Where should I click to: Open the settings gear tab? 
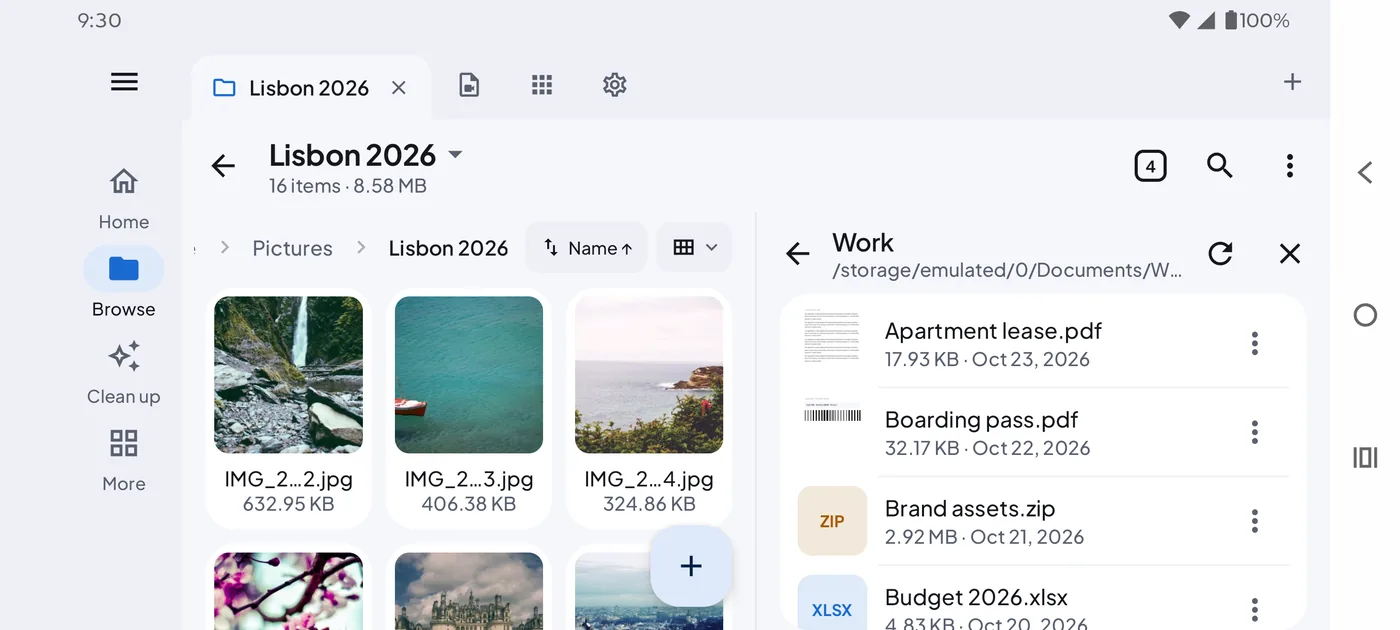tap(615, 85)
